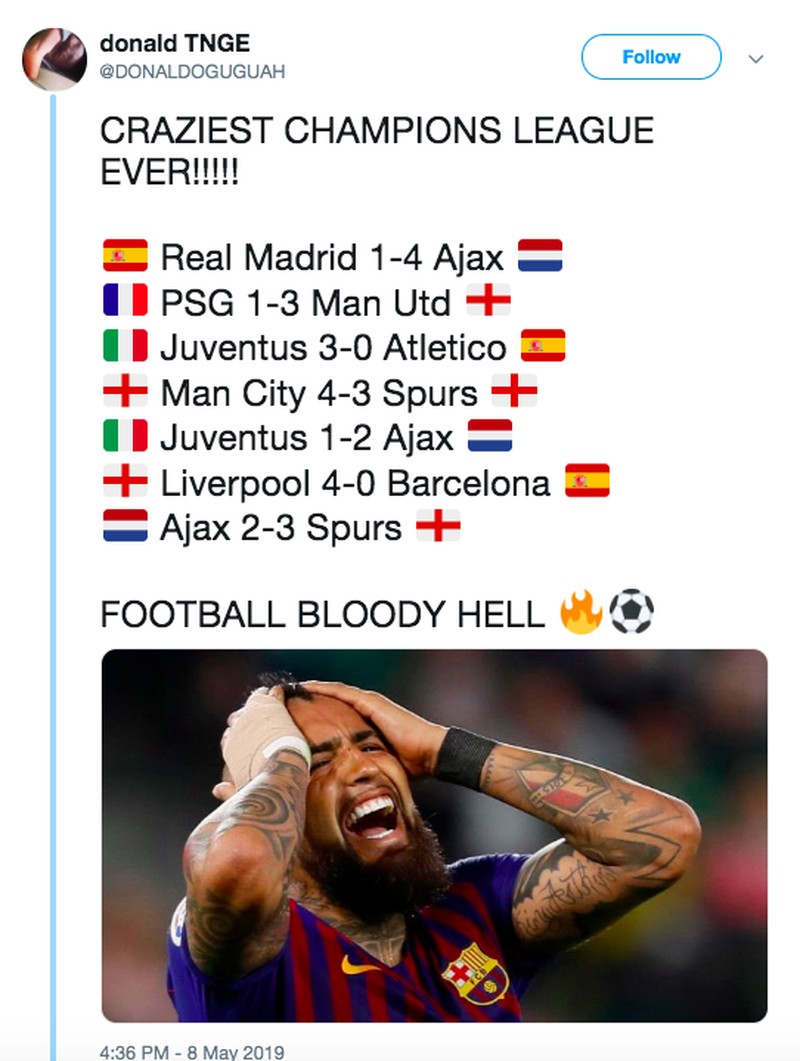This screenshot has width=800, height=1061.
Task: Click the fire emoji after BLOODY HELL
Action: (x=582, y=612)
